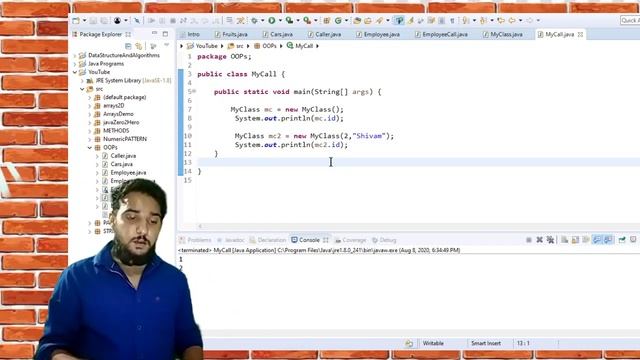
Task: Click the Pin Console icon
Action: [x=622, y=240]
